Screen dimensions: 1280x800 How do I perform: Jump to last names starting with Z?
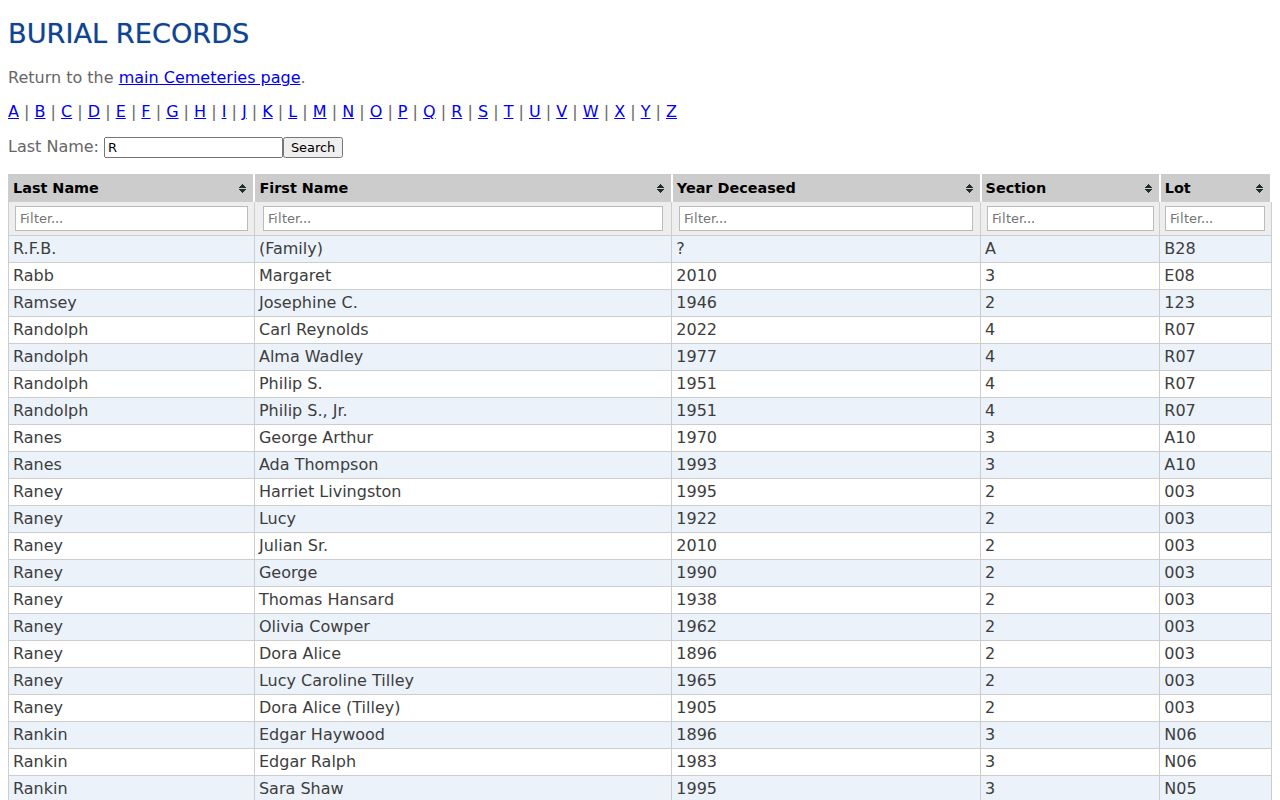(671, 111)
